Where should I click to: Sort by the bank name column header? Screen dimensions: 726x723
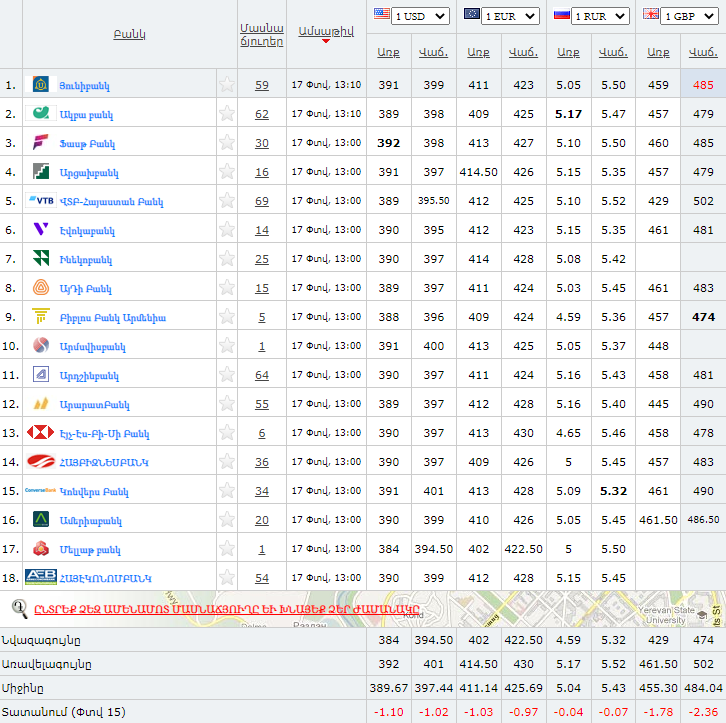(130, 34)
